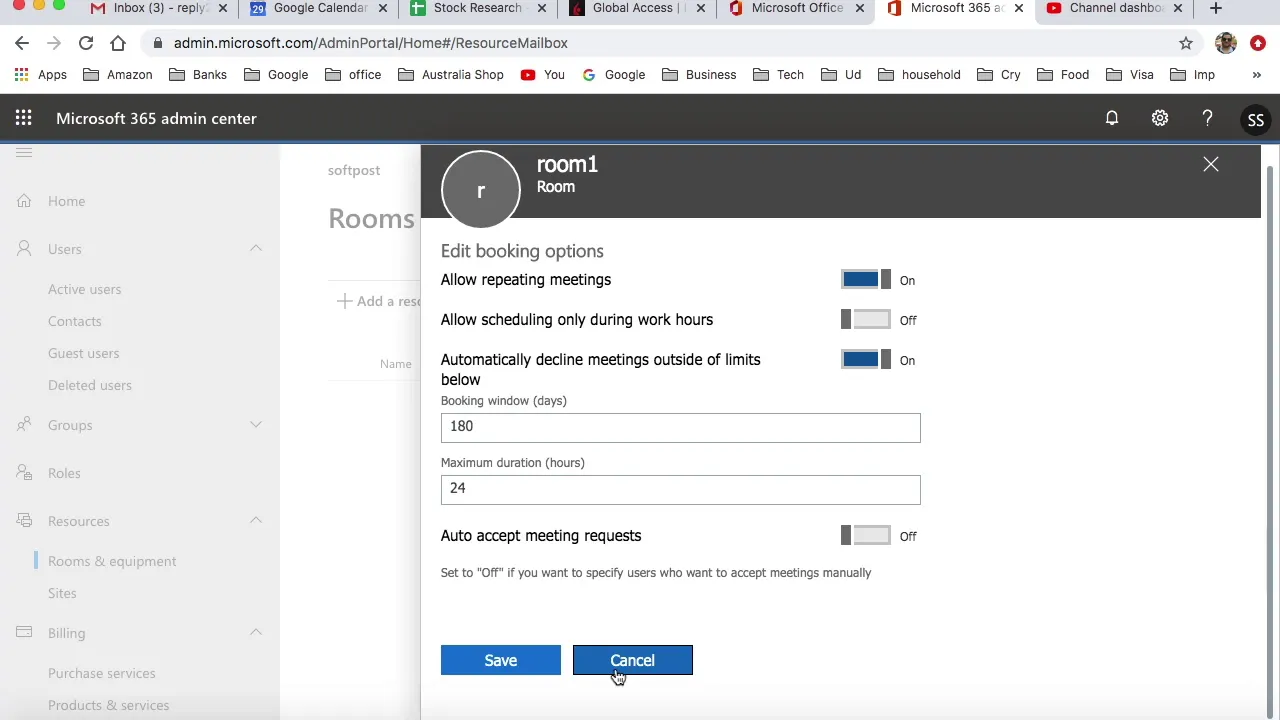Switch to the Channel dashboard tab
Viewport: 1280px width, 720px height.
click(x=1115, y=9)
